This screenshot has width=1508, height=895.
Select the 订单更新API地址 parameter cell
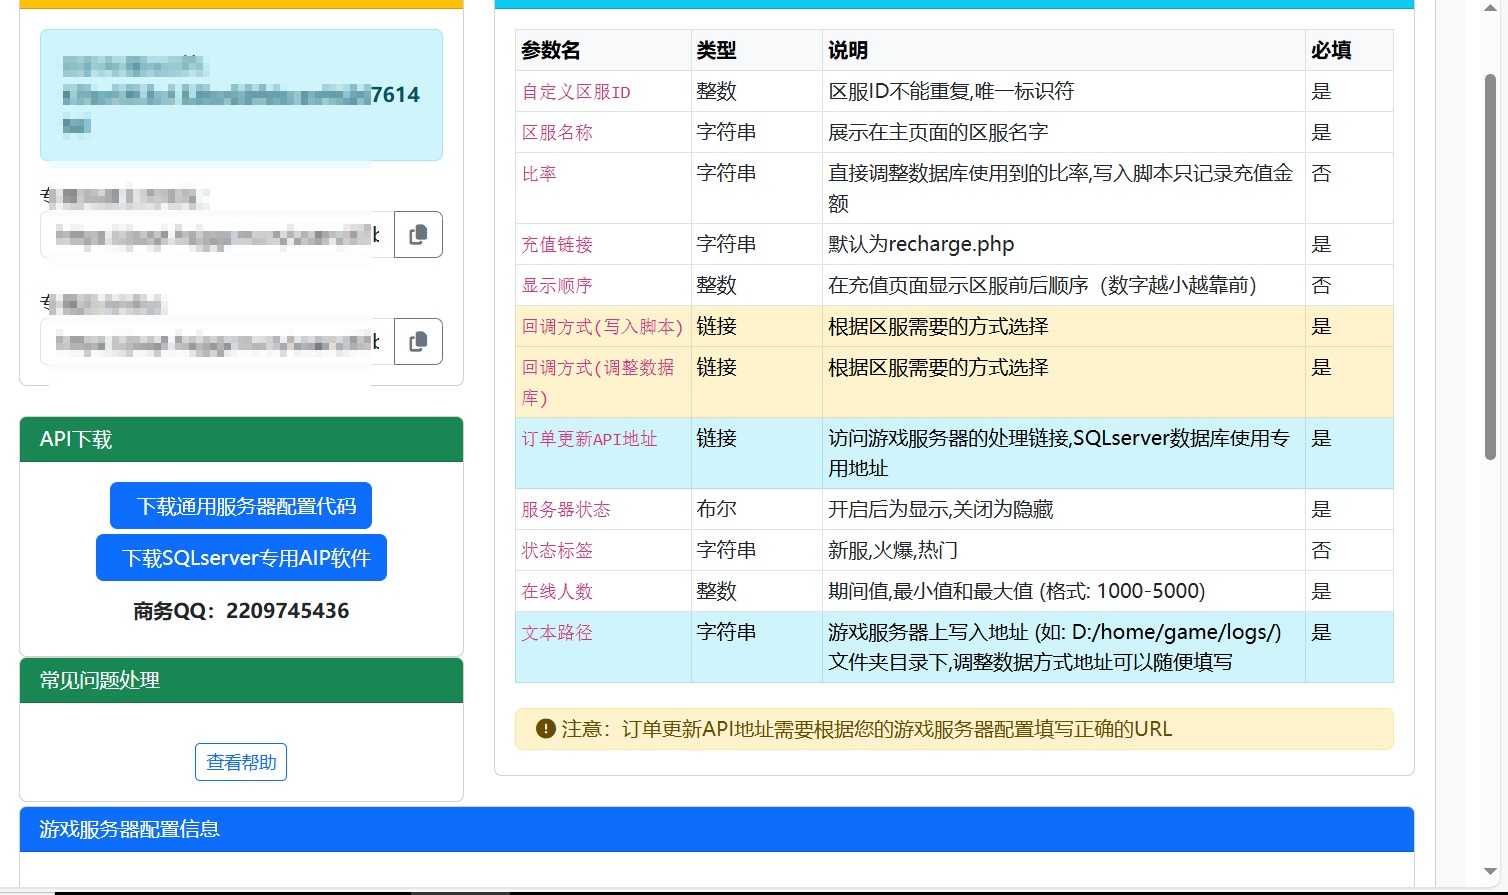point(589,439)
